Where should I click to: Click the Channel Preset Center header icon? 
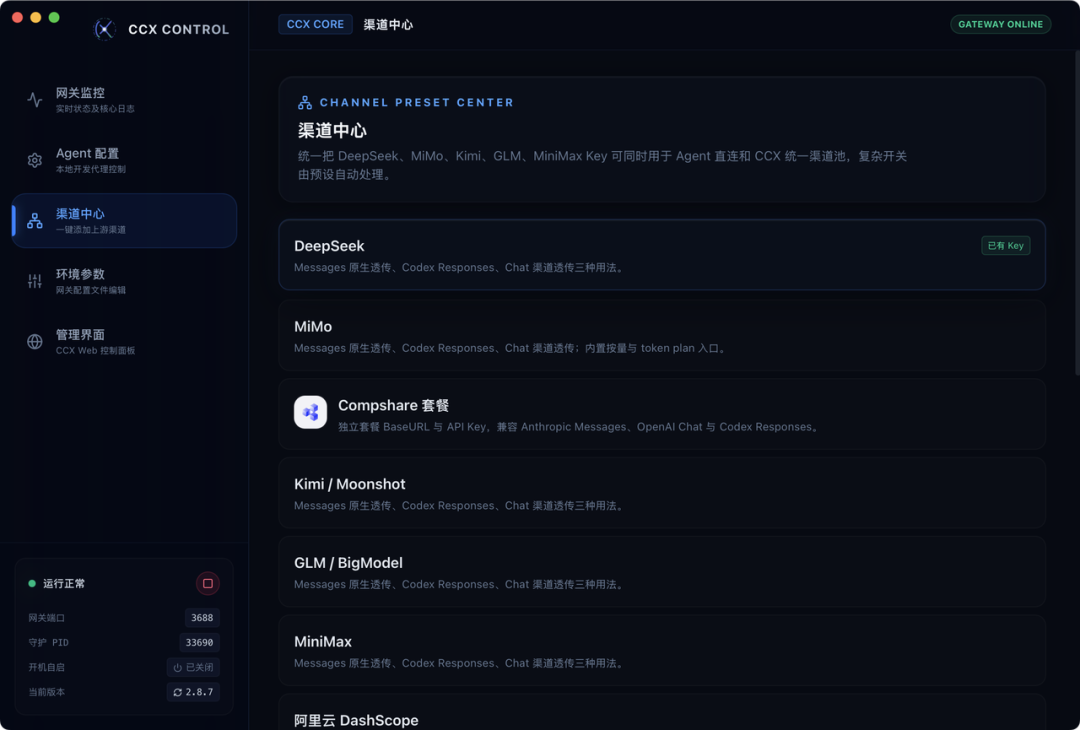[304, 103]
